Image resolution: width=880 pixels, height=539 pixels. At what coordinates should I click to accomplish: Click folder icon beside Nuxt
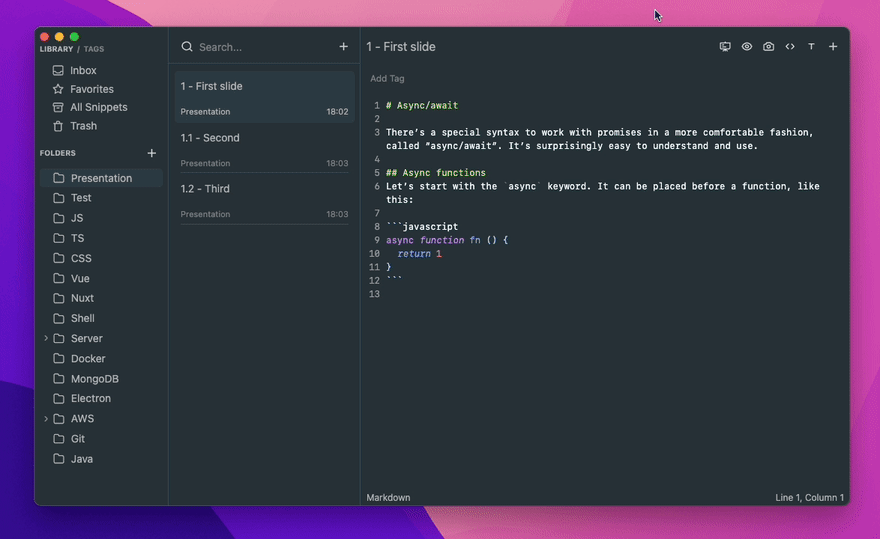58,298
